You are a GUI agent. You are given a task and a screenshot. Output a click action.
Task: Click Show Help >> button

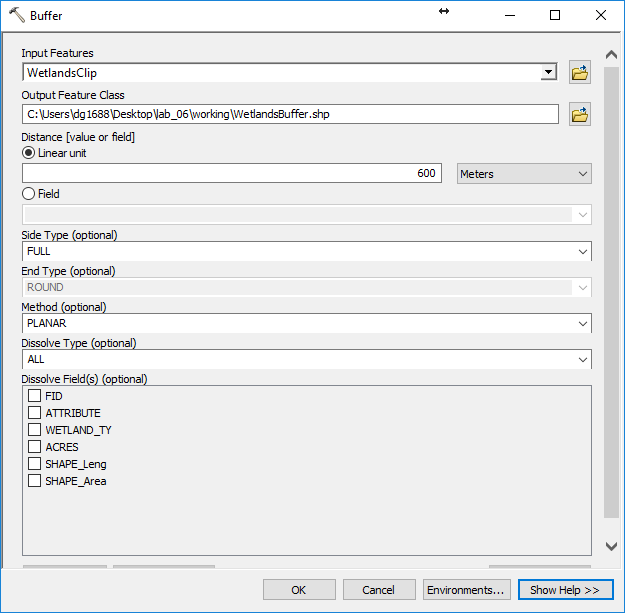tap(566, 589)
